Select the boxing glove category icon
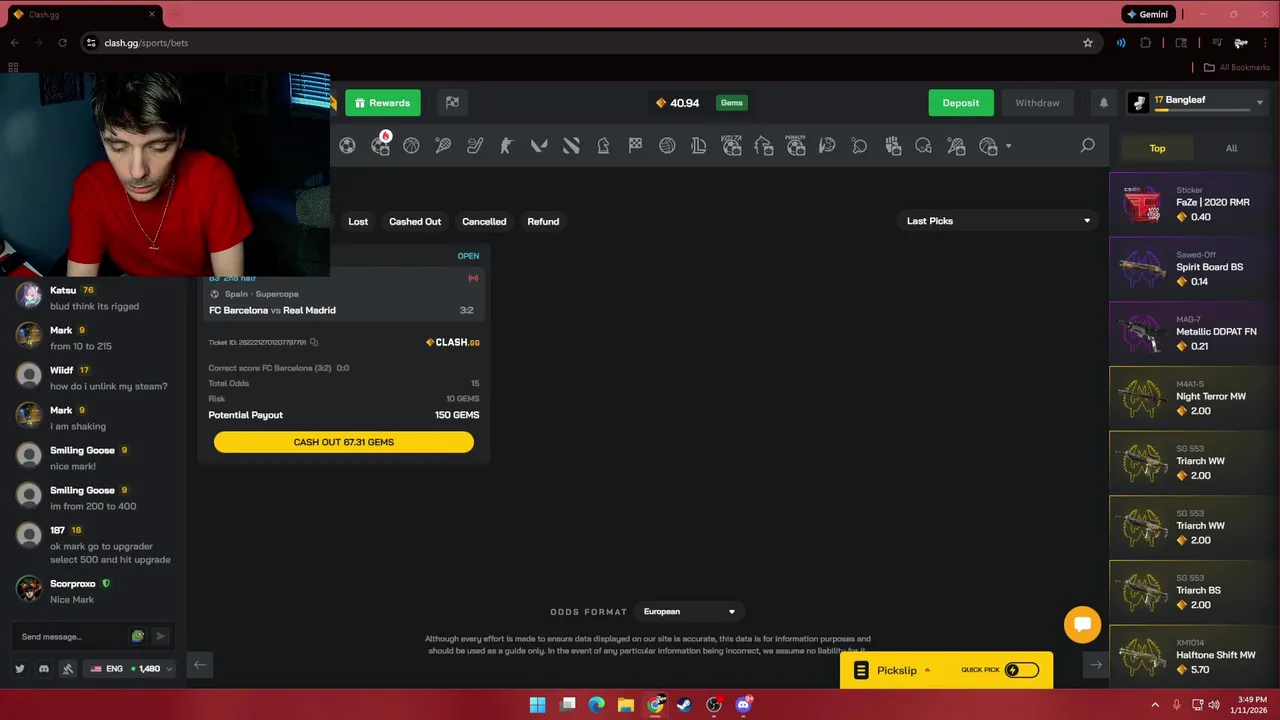This screenshot has height=720, width=1280. coord(893,146)
